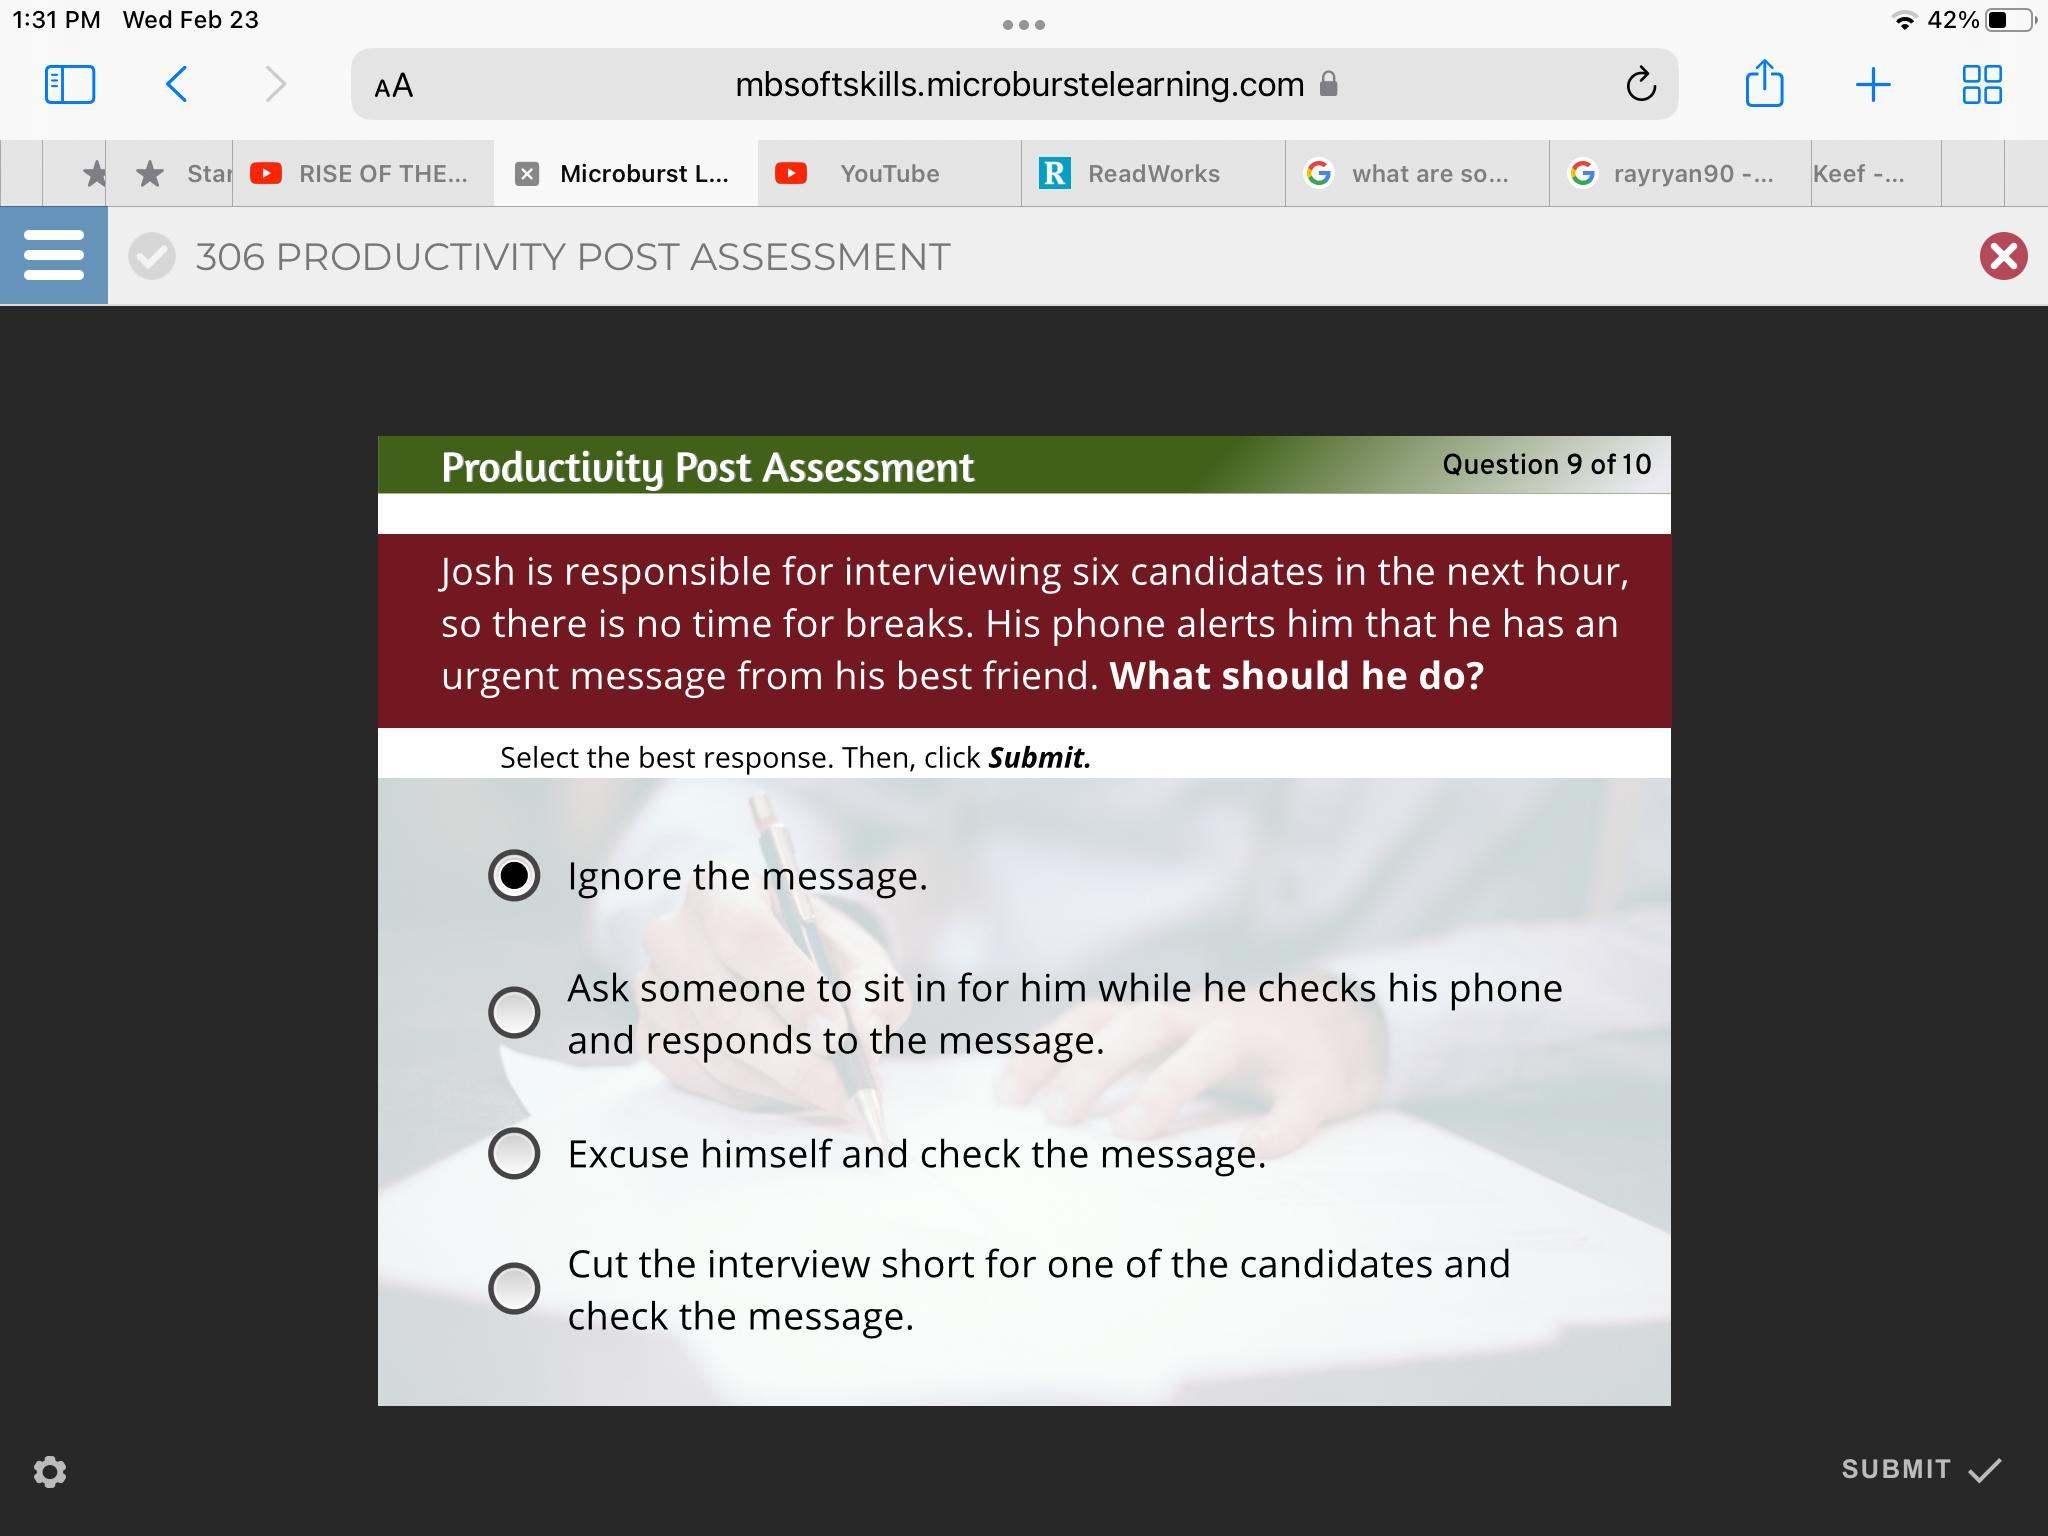Select 'Ignore the message' option
Screen dimensions: 2048x1536
pyautogui.click(x=514, y=876)
